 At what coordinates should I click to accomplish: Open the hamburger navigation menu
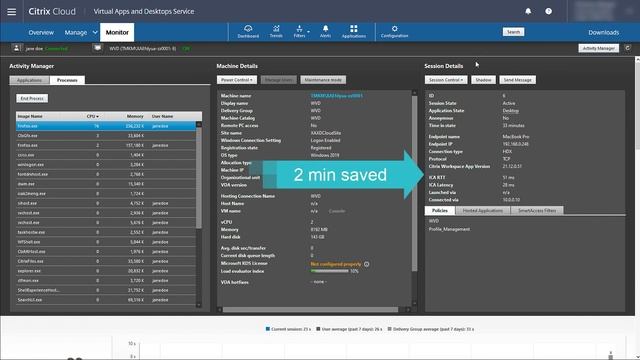11,11
